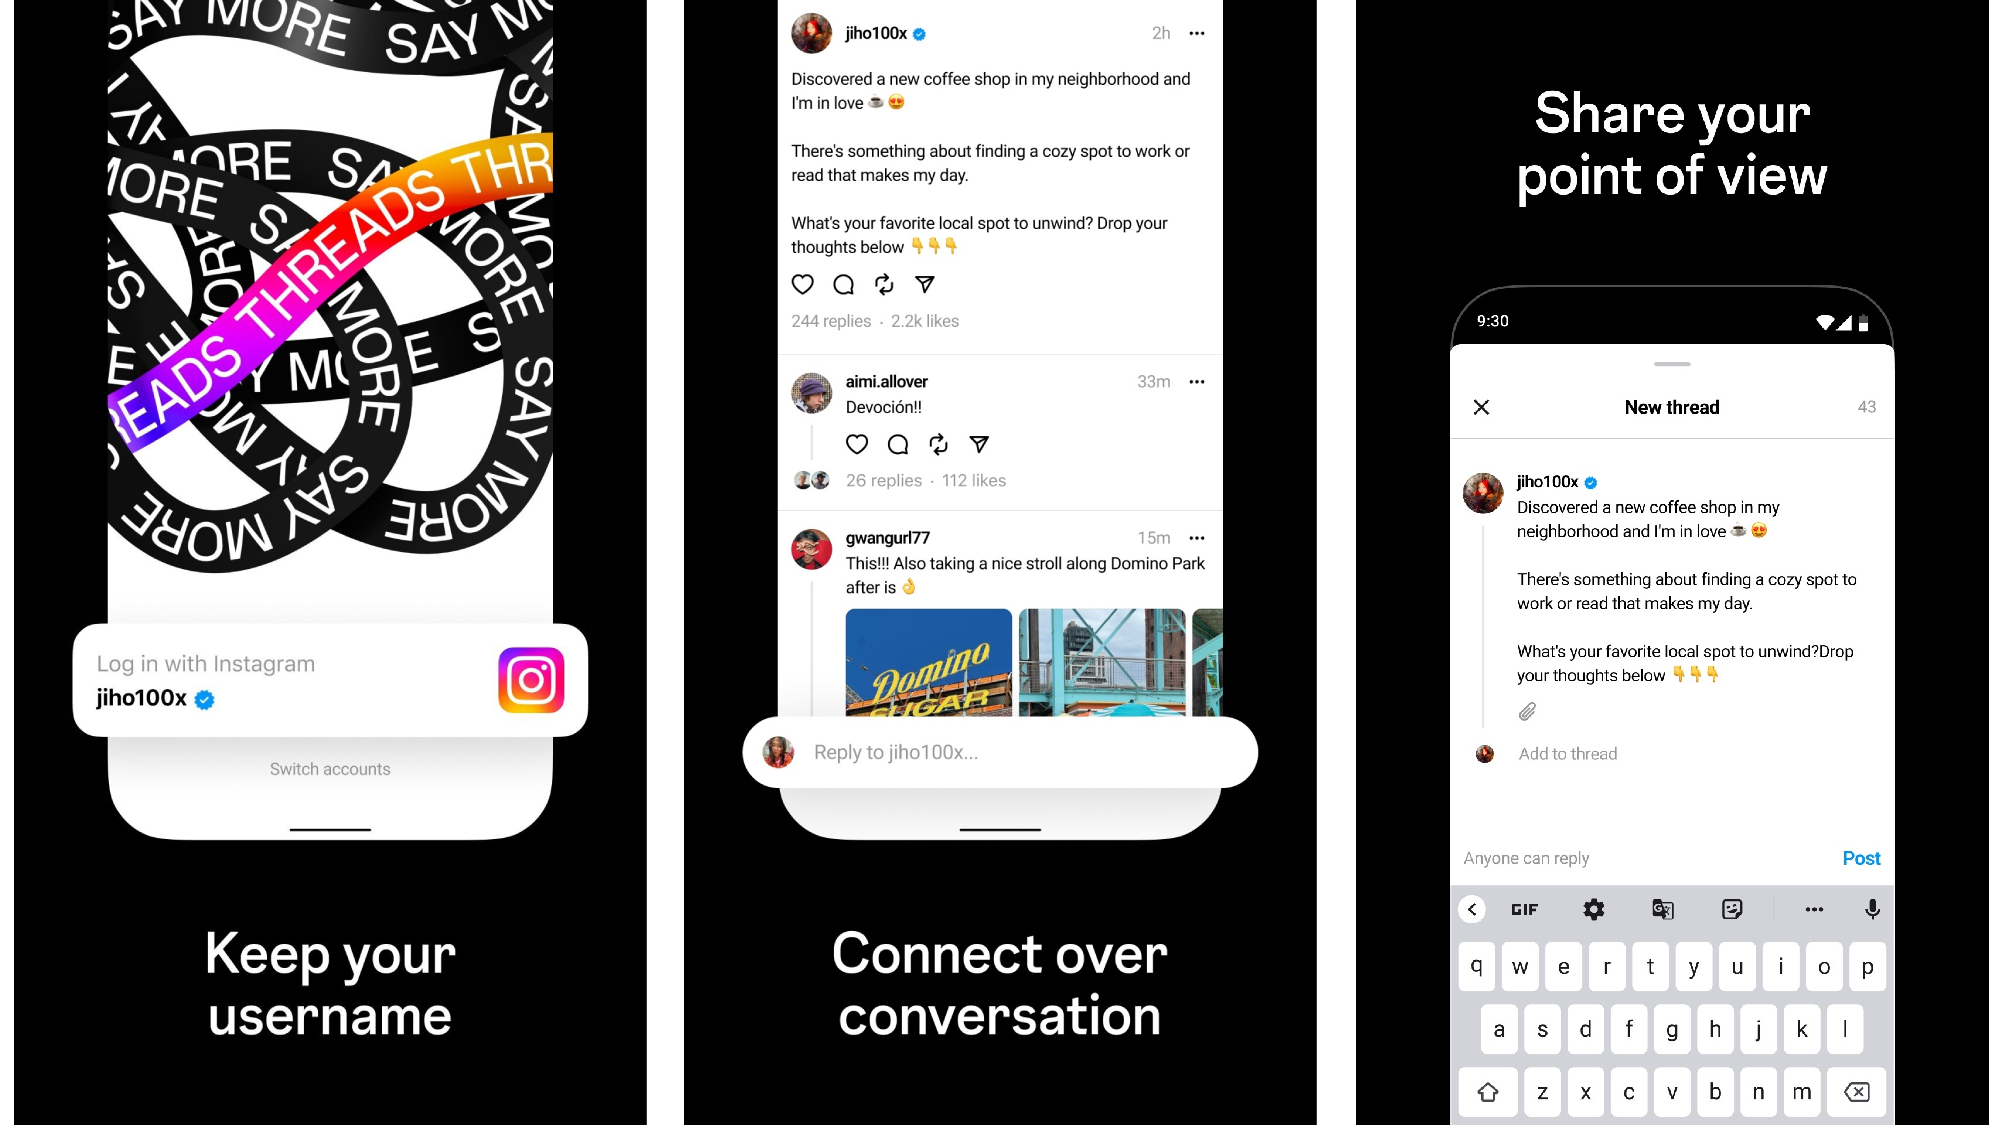Screen dimensions: 2000x1125
Task: Tap Reply to jiho100x input field
Action: (999, 751)
